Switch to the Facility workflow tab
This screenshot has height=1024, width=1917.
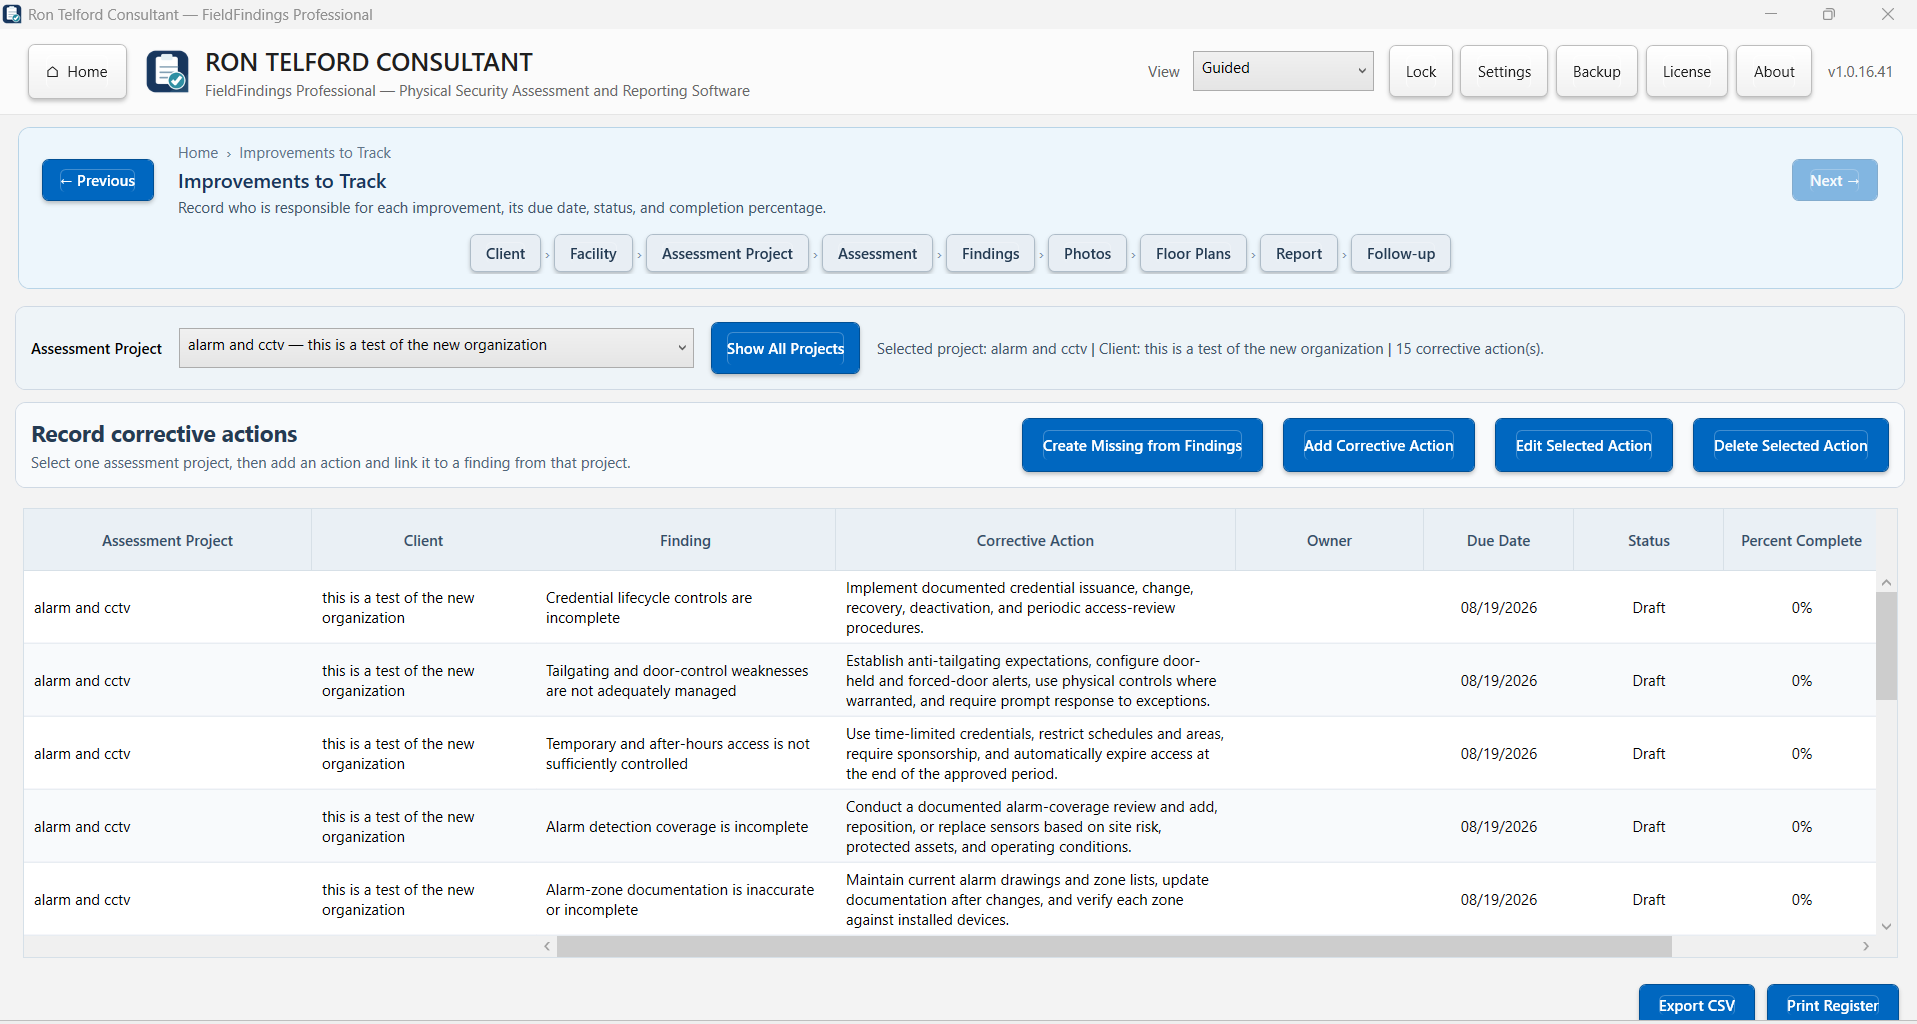(x=593, y=254)
